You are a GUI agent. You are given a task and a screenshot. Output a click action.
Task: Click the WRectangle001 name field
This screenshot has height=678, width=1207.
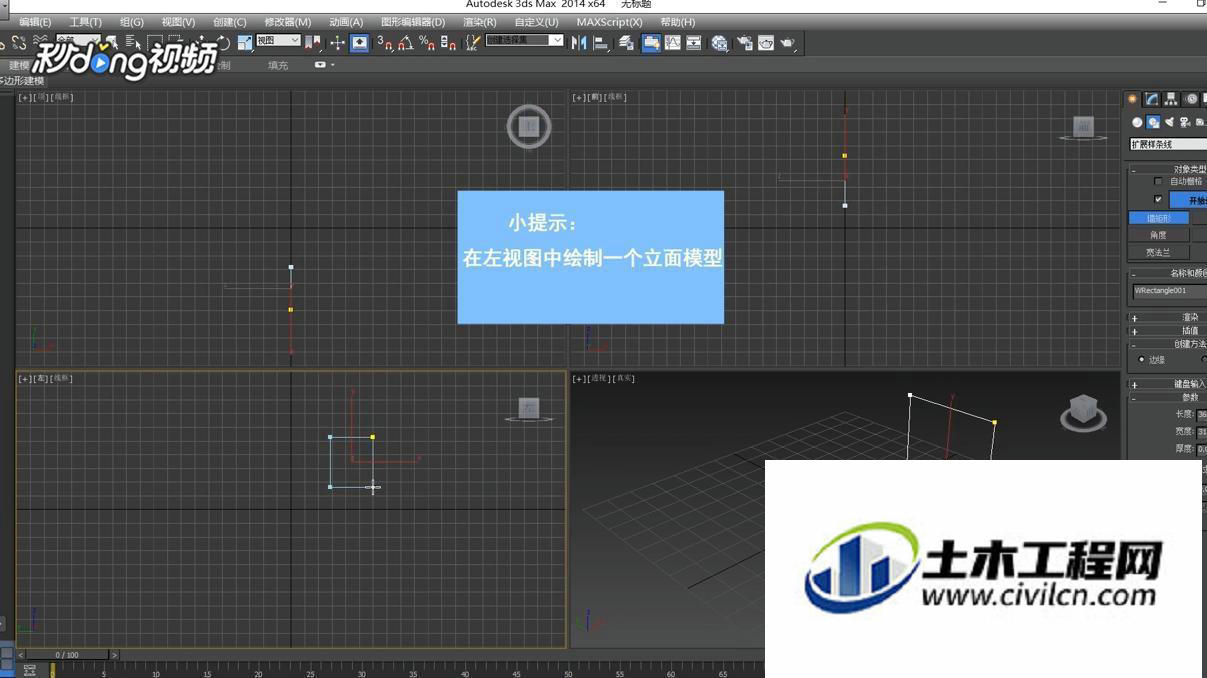[1170, 291]
